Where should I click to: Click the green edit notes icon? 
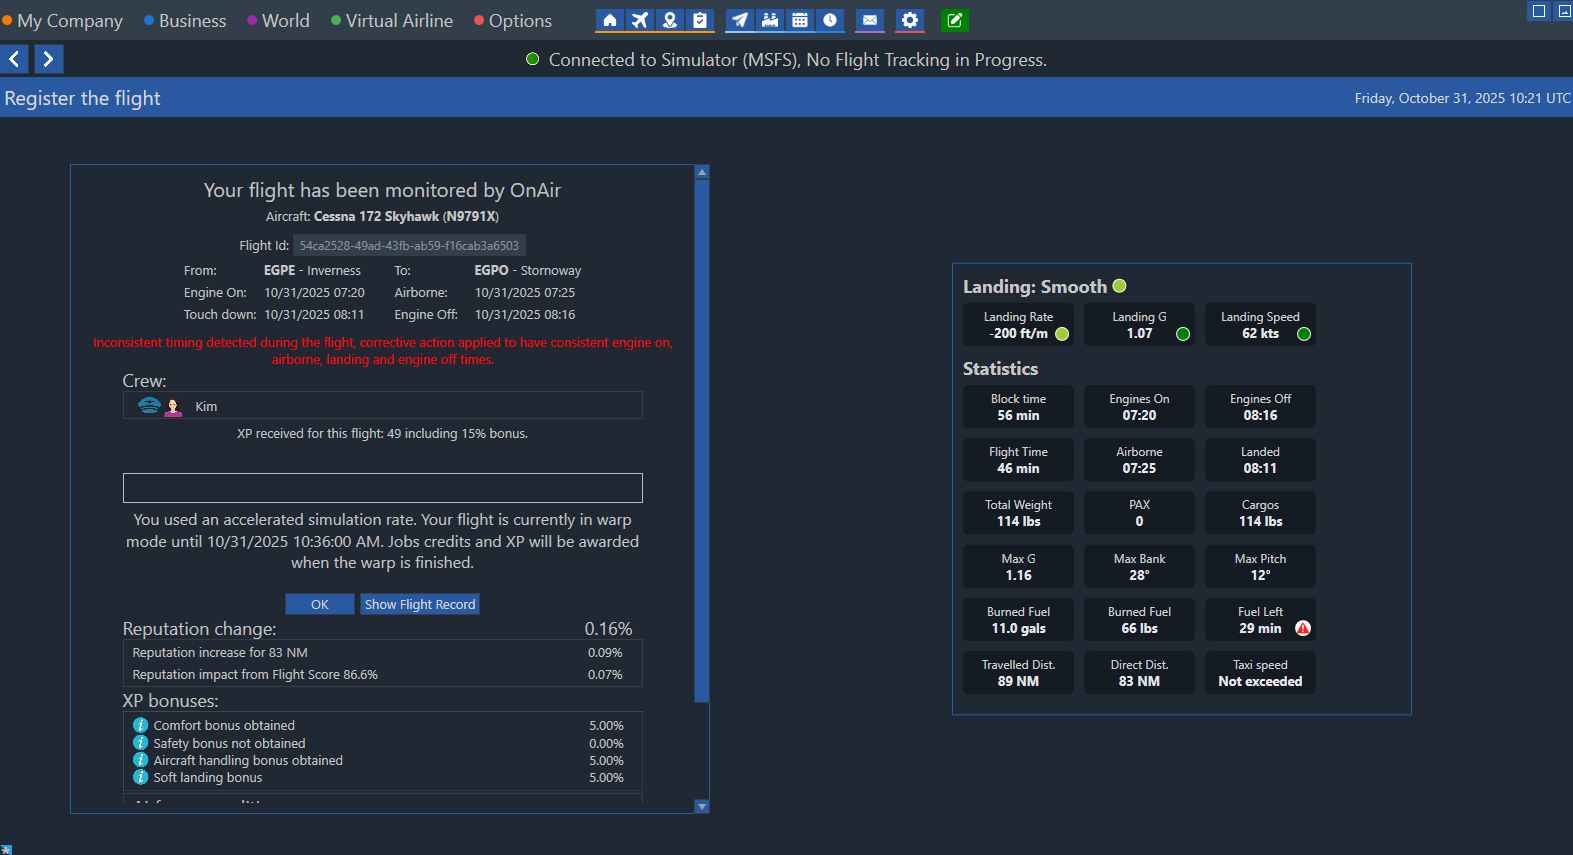click(x=955, y=20)
